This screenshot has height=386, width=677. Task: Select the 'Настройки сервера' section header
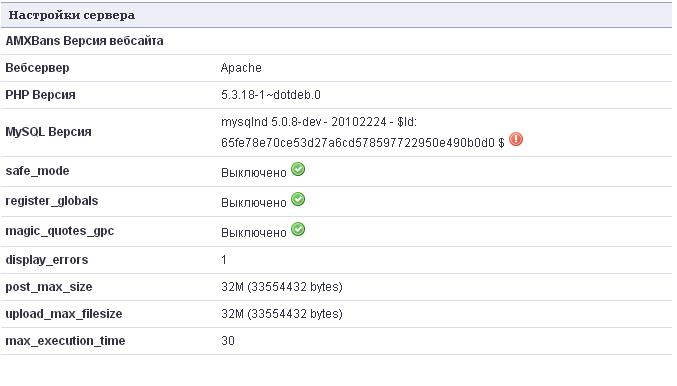tap(72, 15)
